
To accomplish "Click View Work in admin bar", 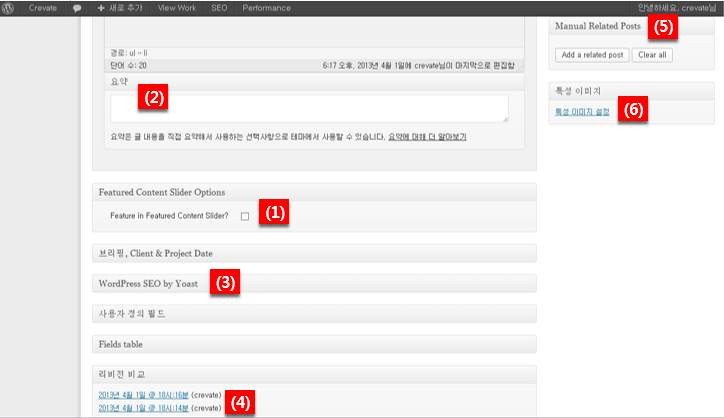I will coord(177,8).
